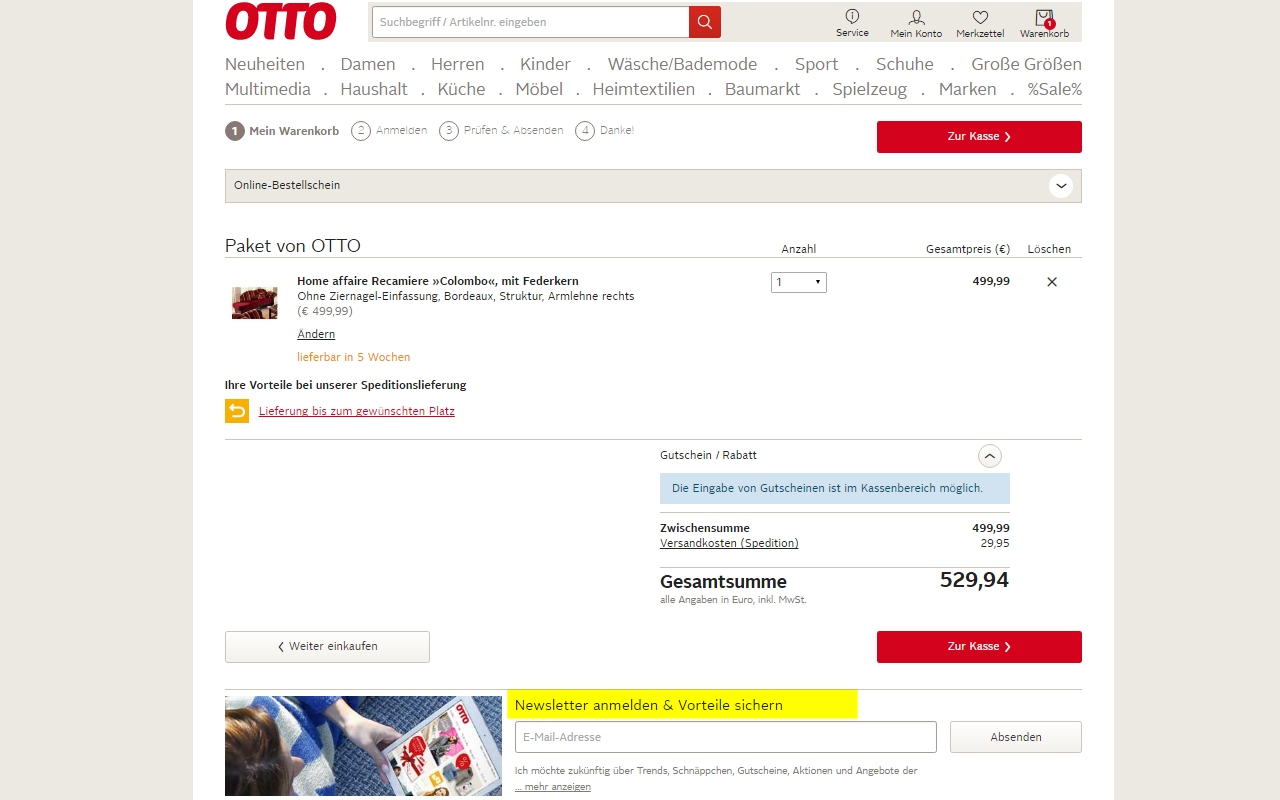This screenshot has height=800, width=1280.
Task: Open the Anzahl quantity dropdown
Action: point(799,282)
